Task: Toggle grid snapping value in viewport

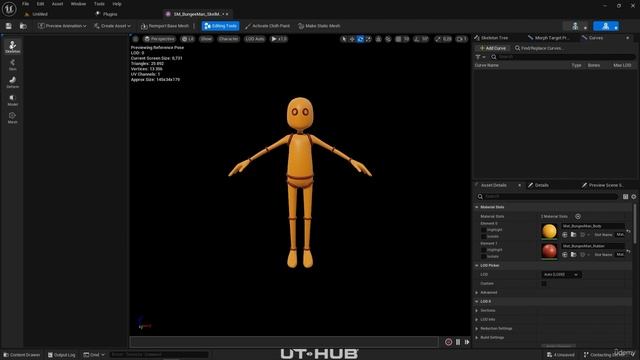Action: tap(402, 39)
